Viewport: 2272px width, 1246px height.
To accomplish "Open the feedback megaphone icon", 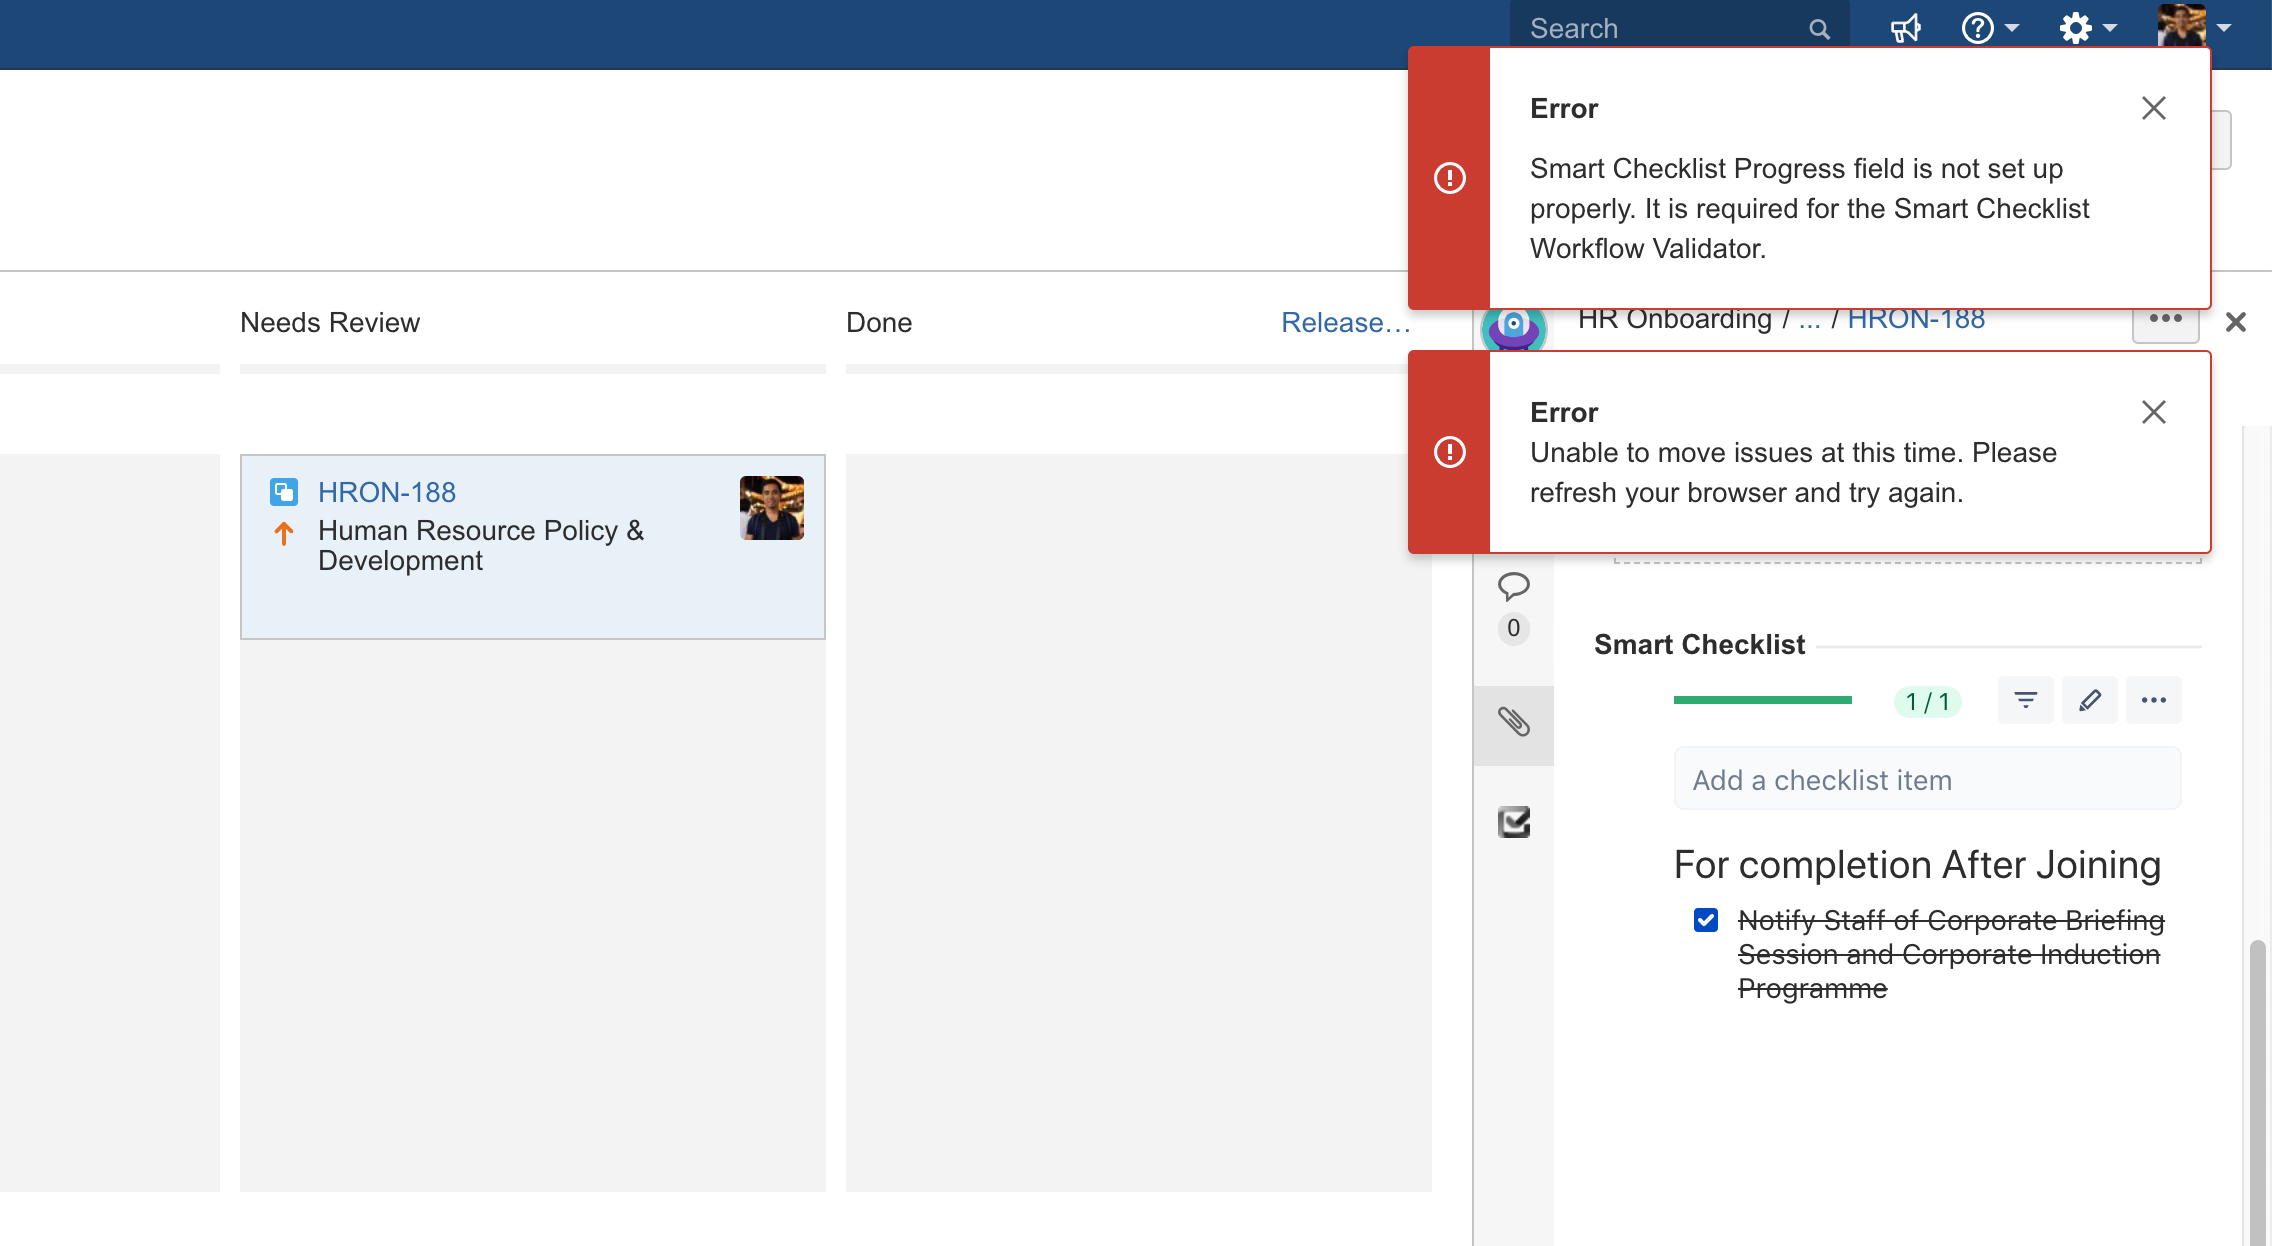I will pyautogui.click(x=1905, y=28).
